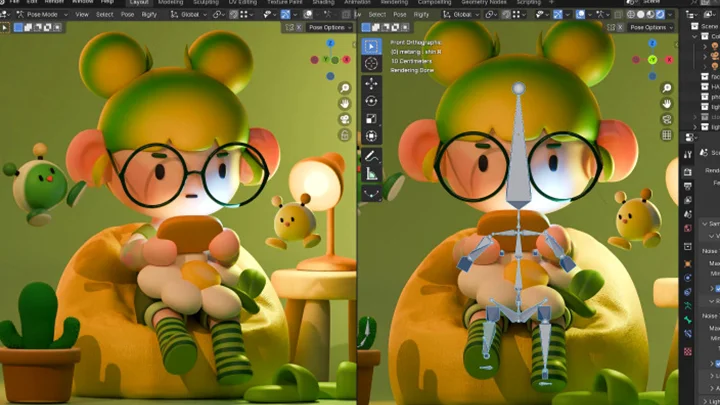Open properties editor type dropdown
This screenshot has width=720, height=405.
click(x=691, y=137)
